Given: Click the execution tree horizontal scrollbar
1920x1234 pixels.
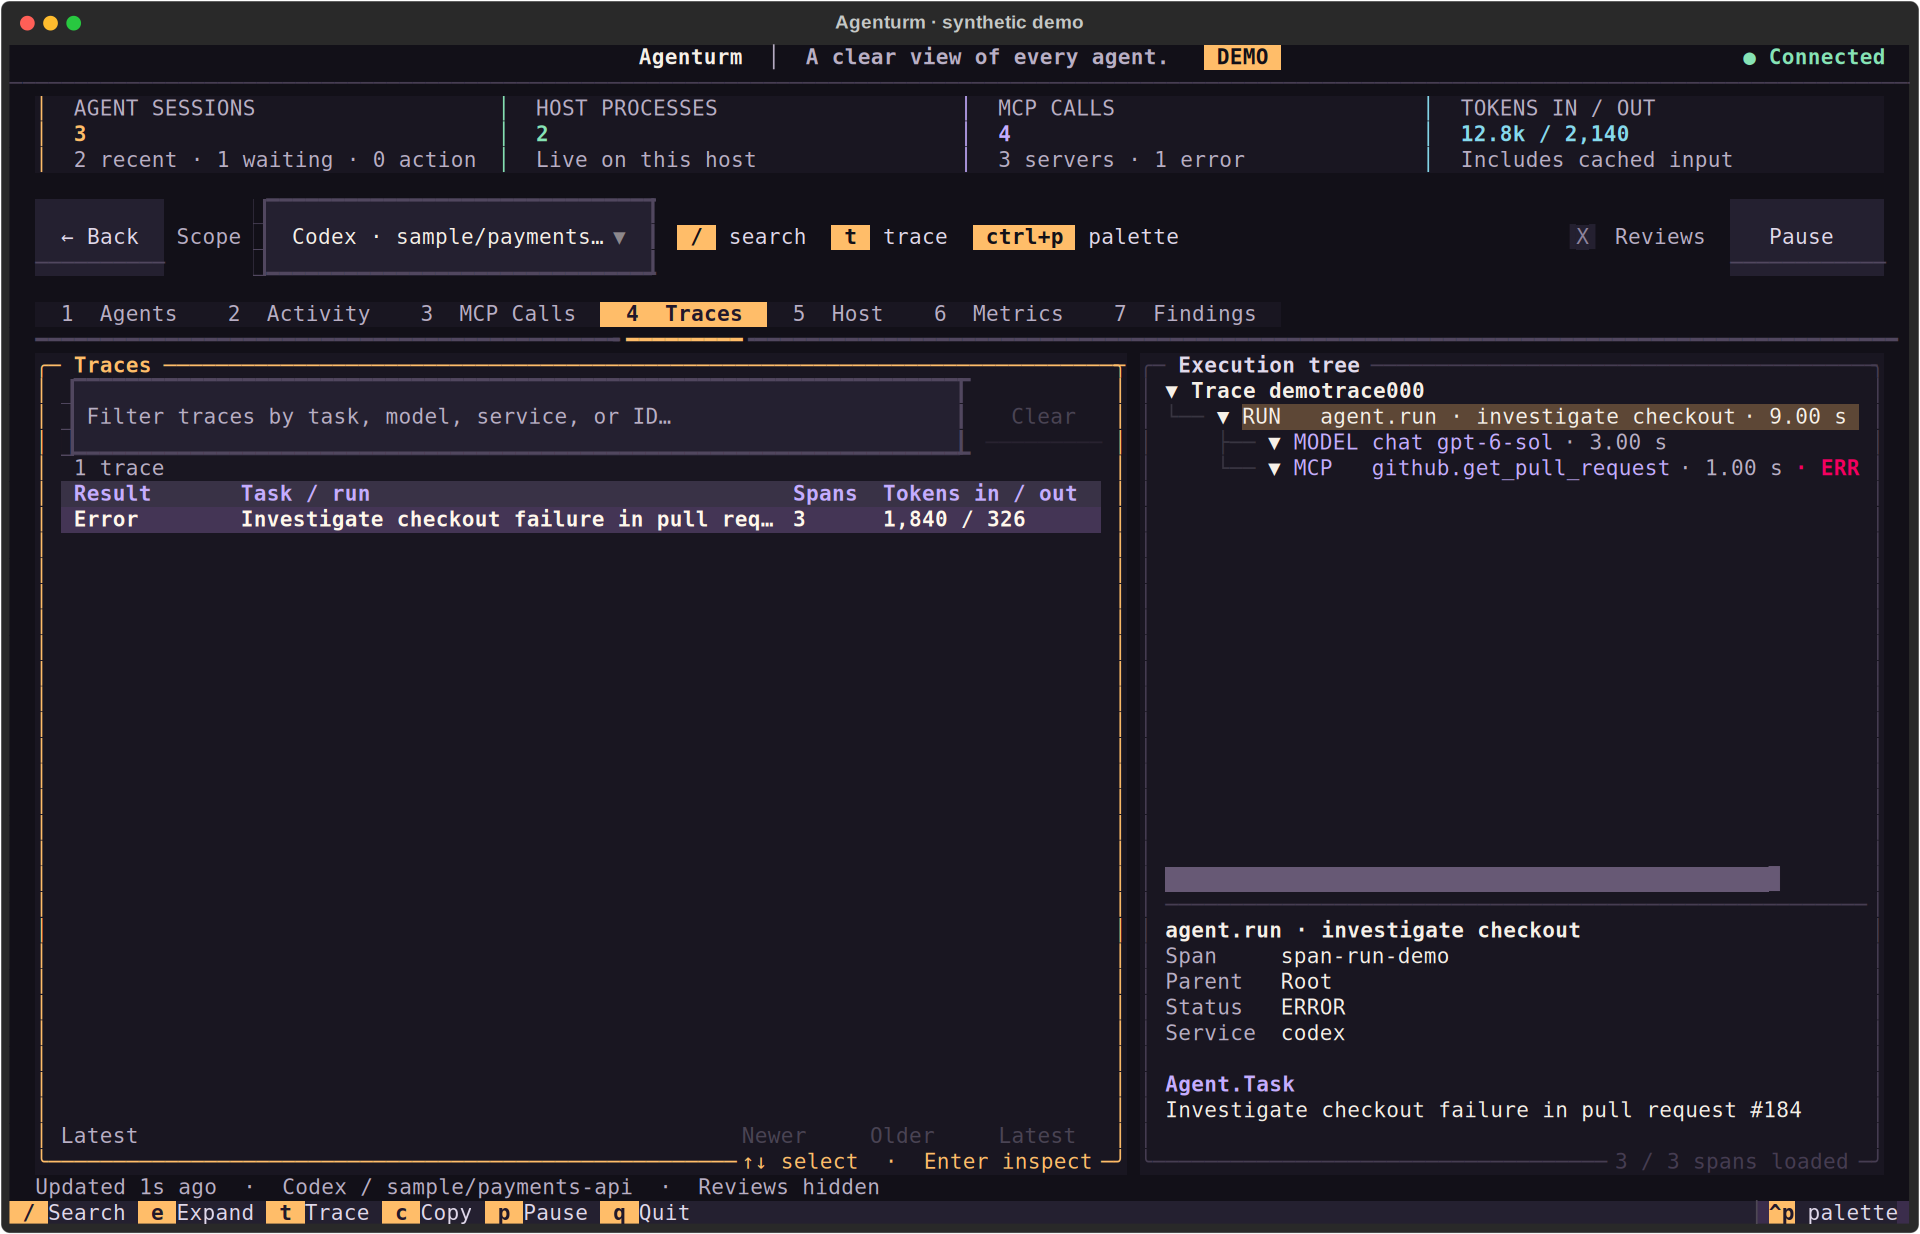Looking at the screenshot, I should tap(1472, 879).
